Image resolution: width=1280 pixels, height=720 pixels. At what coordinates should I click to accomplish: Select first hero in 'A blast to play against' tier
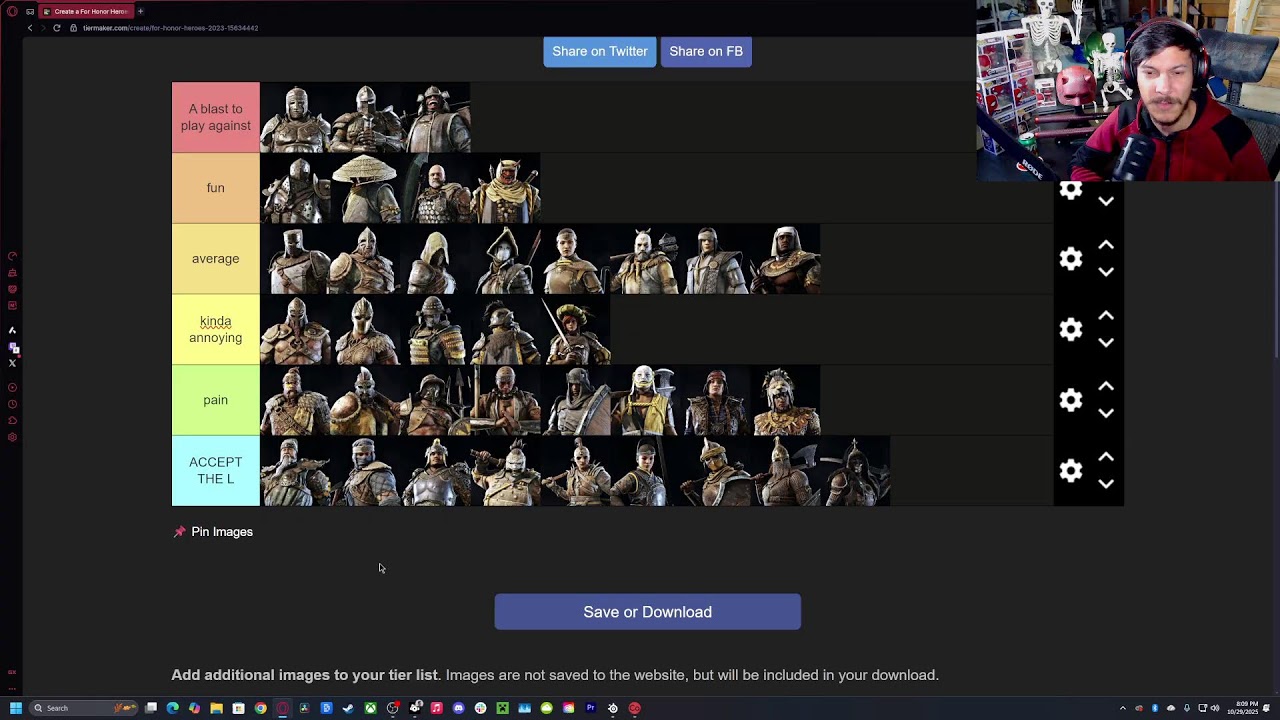[x=295, y=117]
